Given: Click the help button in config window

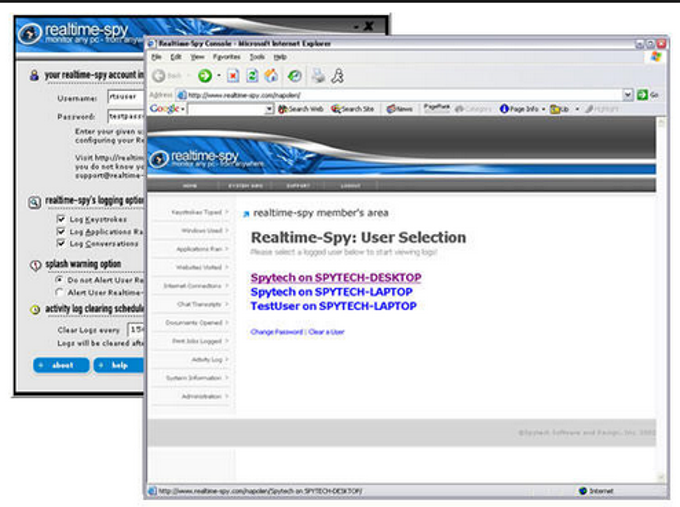Looking at the screenshot, I should pos(119,365).
